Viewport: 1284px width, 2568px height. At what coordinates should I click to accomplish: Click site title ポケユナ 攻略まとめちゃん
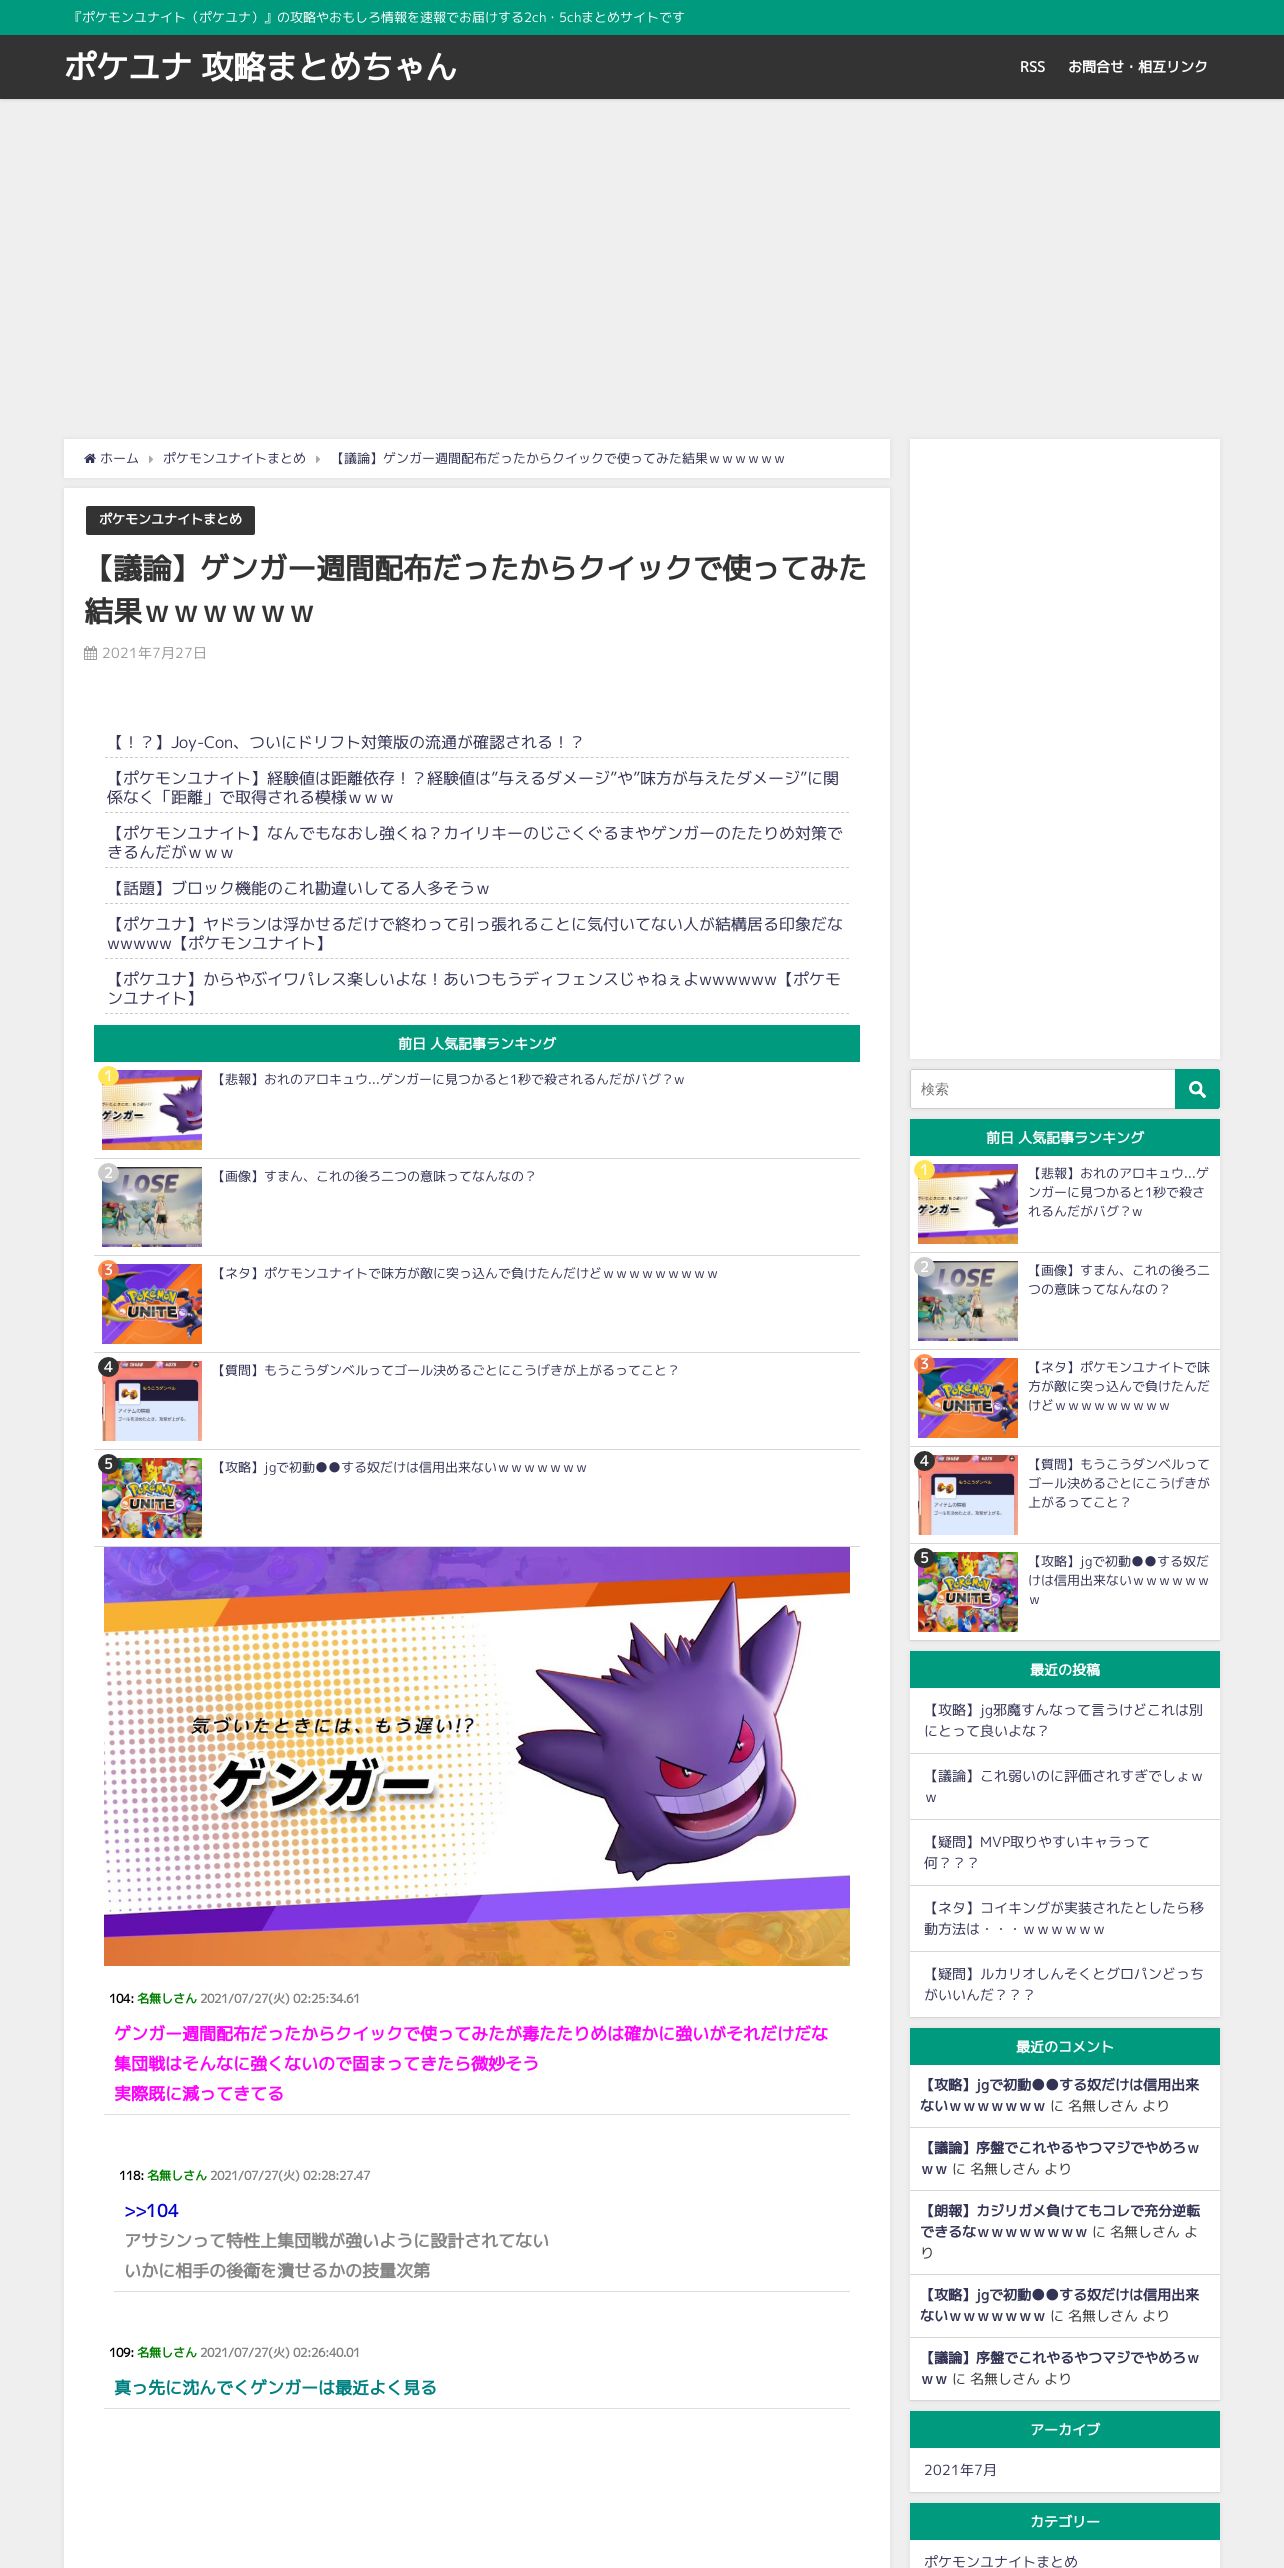[x=261, y=67]
